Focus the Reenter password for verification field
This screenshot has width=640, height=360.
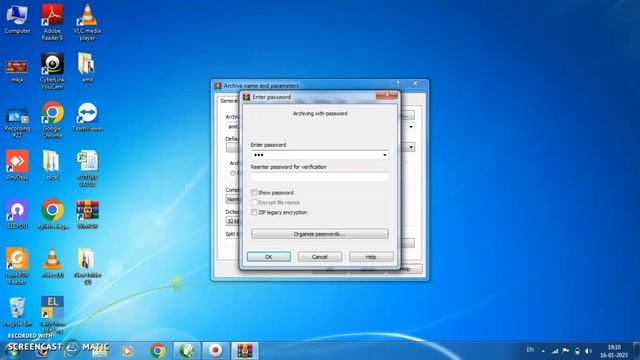pos(320,177)
